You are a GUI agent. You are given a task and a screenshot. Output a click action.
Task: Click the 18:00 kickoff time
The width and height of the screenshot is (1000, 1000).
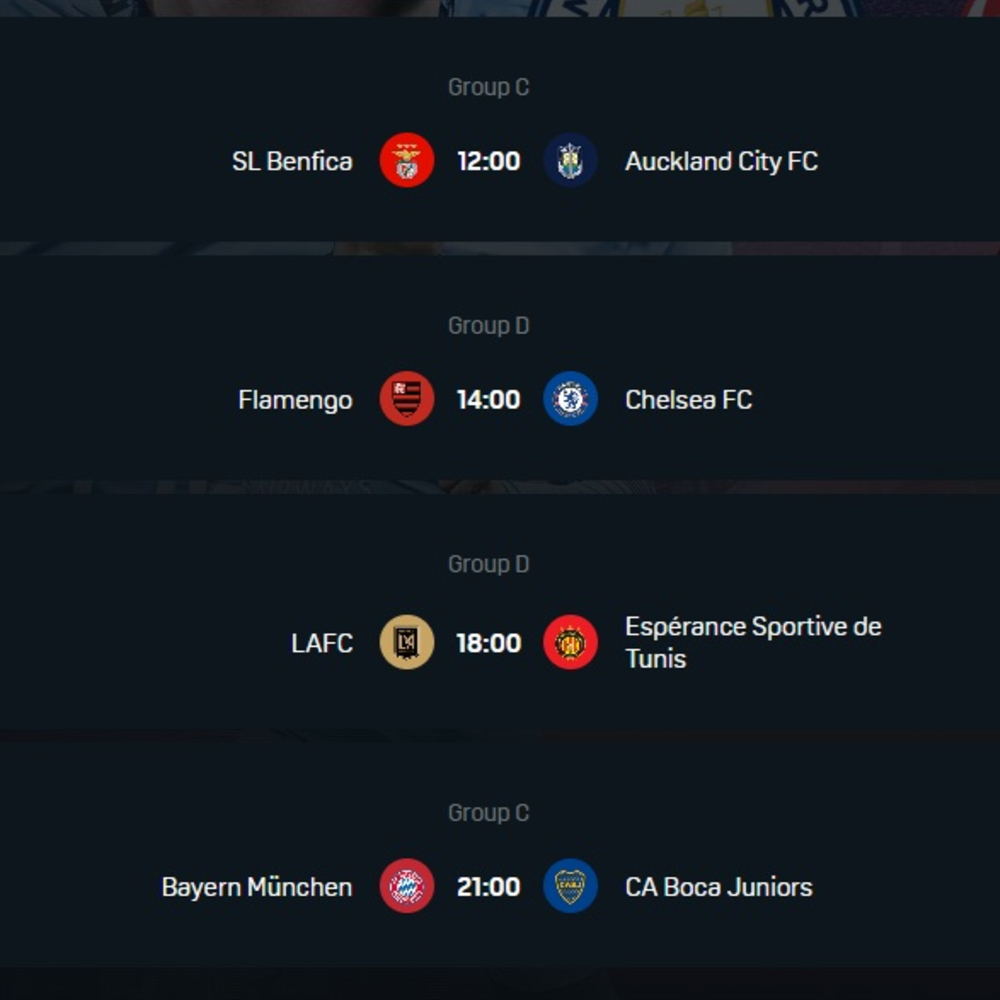coord(488,643)
